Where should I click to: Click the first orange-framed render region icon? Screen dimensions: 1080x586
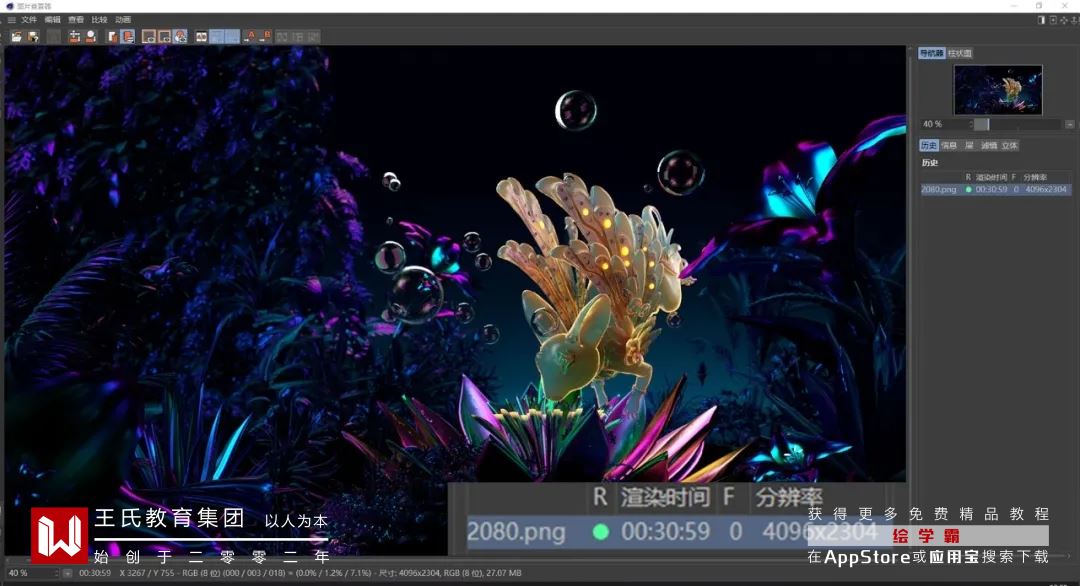[149, 36]
